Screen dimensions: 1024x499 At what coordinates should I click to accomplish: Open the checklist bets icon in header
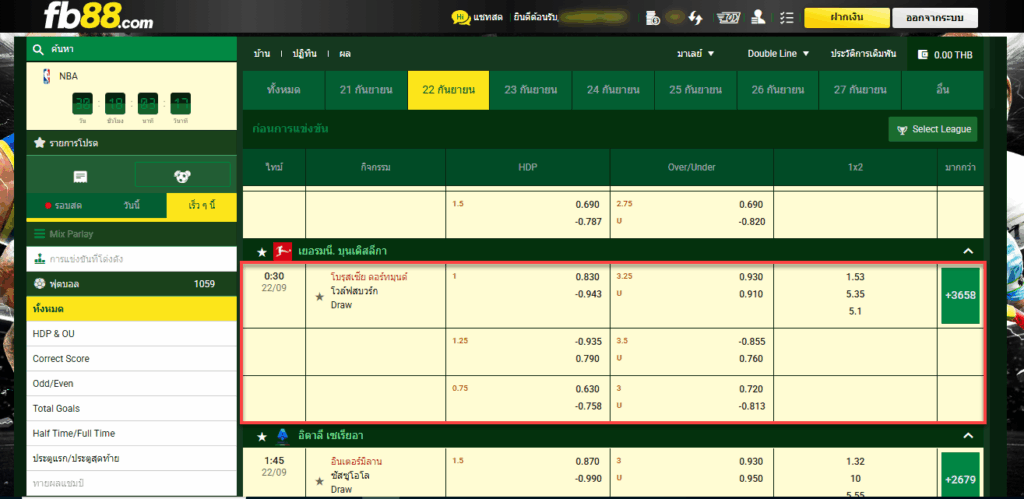pos(787,18)
